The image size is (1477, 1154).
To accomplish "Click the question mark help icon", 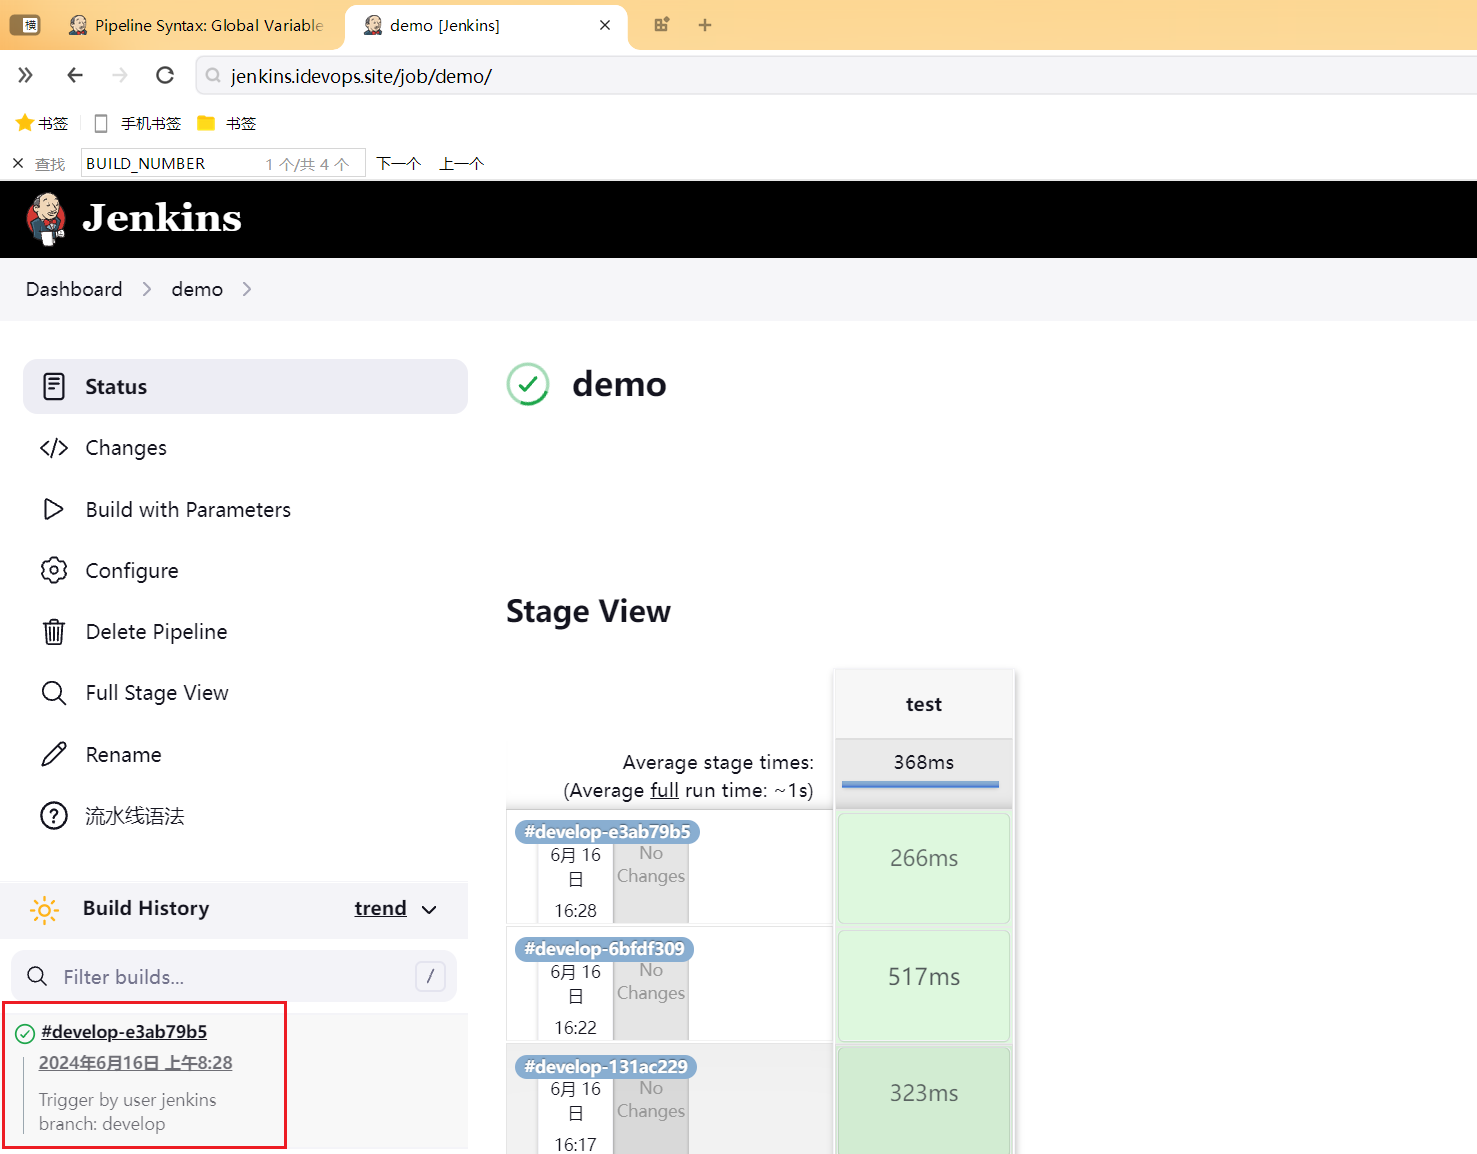I will 54,816.
